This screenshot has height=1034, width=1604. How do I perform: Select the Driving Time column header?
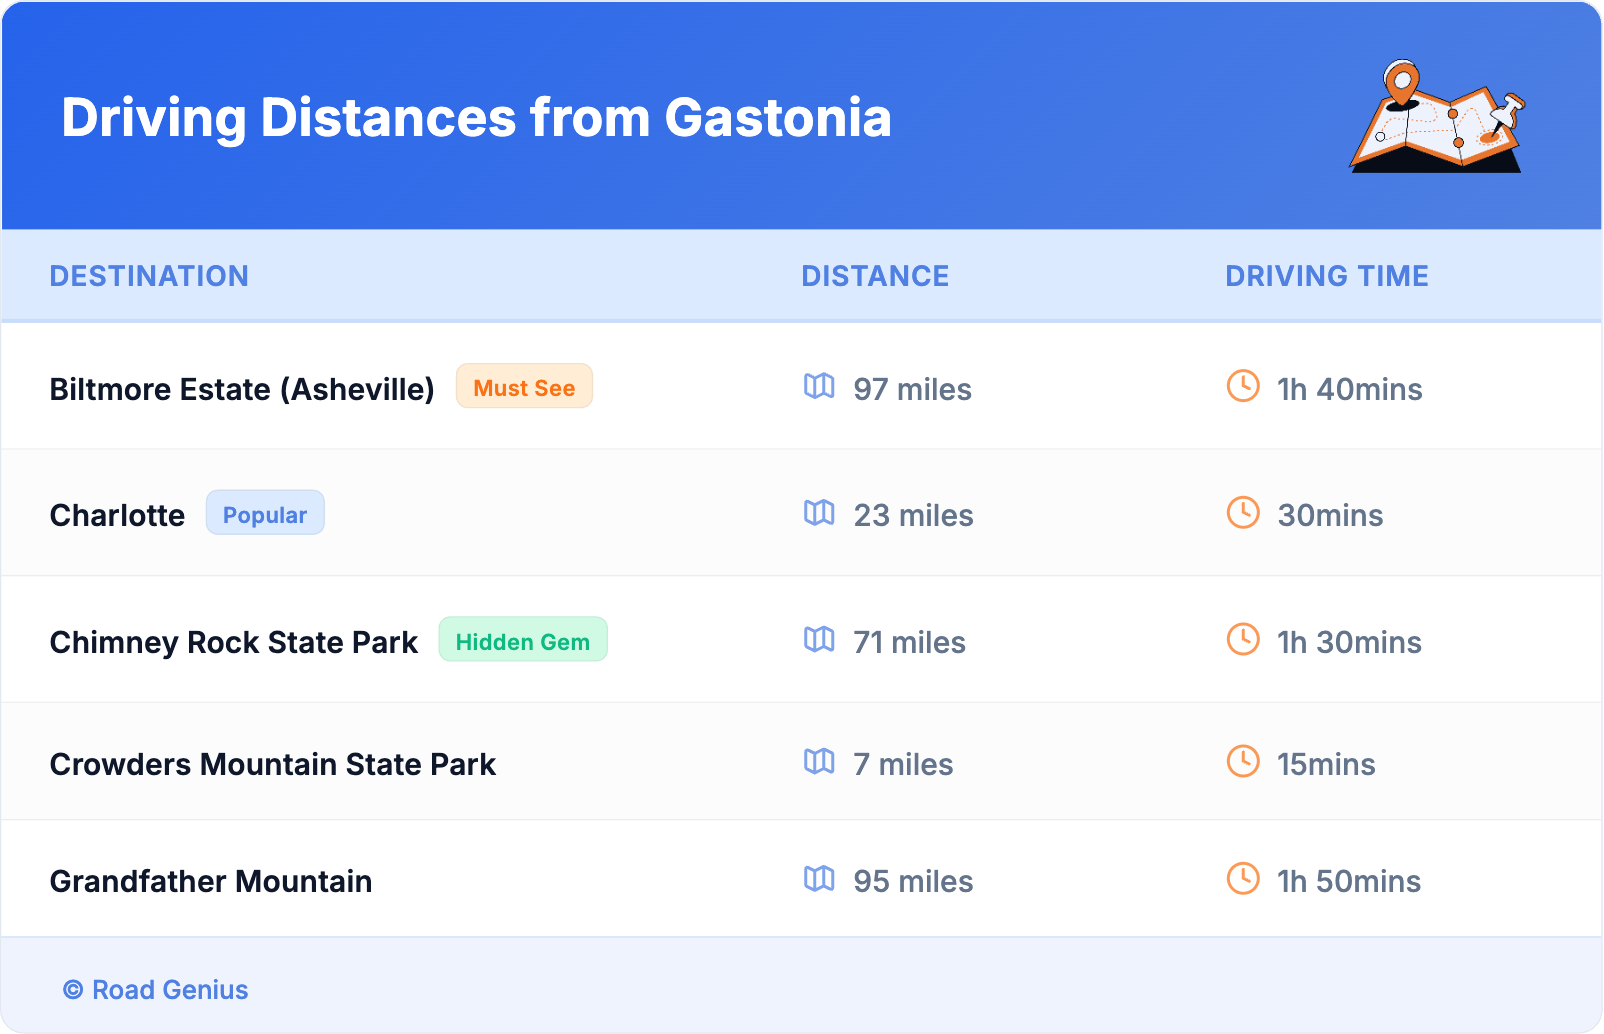coord(1327,276)
